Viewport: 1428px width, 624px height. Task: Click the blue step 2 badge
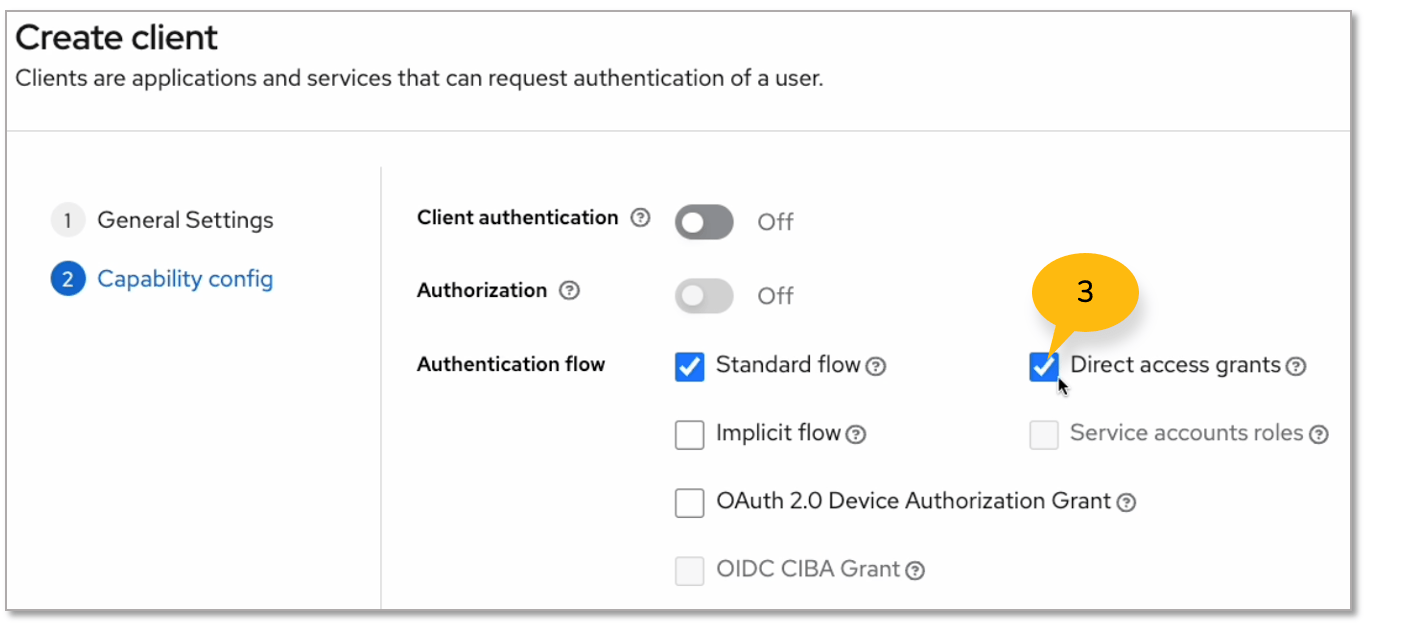67,279
